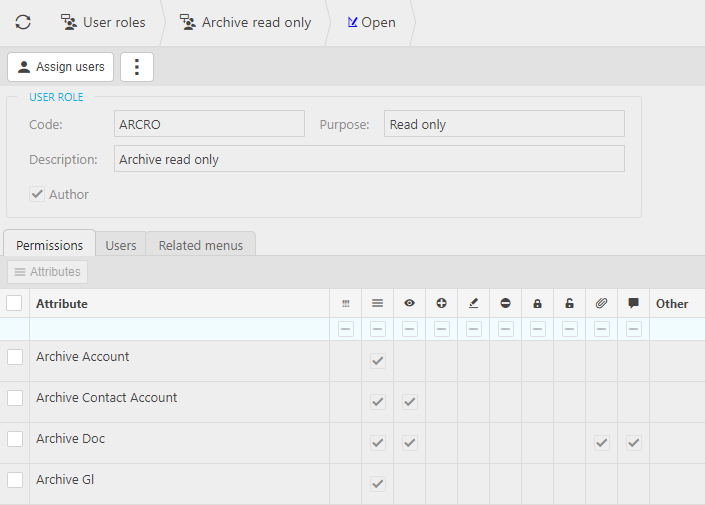Click the eye view-permission column icon

pos(409,303)
